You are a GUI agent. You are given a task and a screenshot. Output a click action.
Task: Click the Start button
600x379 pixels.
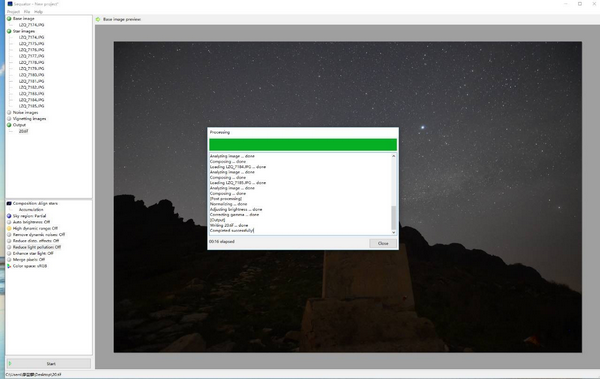[x=49, y=364]
